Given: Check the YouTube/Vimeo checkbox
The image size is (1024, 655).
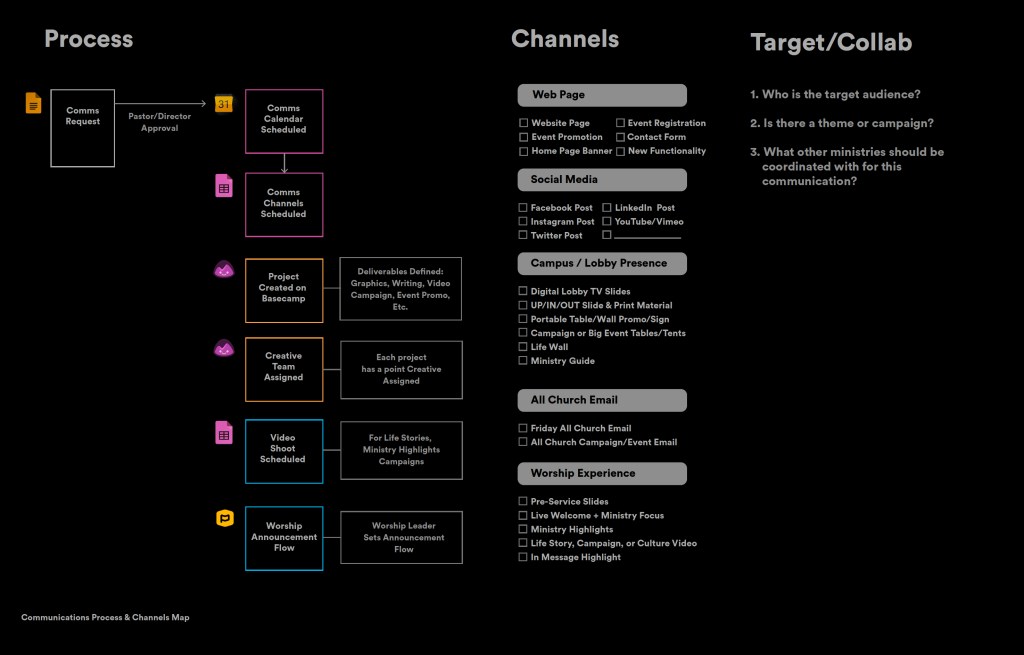Looking at the screenshot, I should 607,222.
